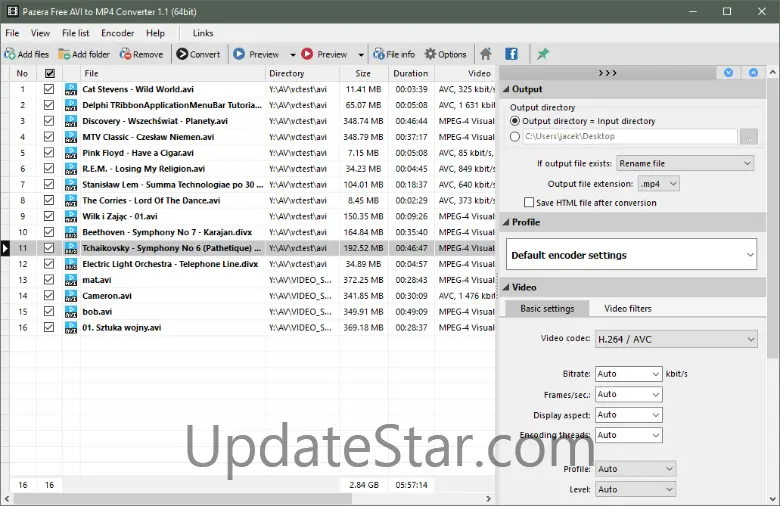Click the file icon of Cat Stevens row
This screenshot has height=506, width=780.
pyautogui.click(x=71, y=90)
